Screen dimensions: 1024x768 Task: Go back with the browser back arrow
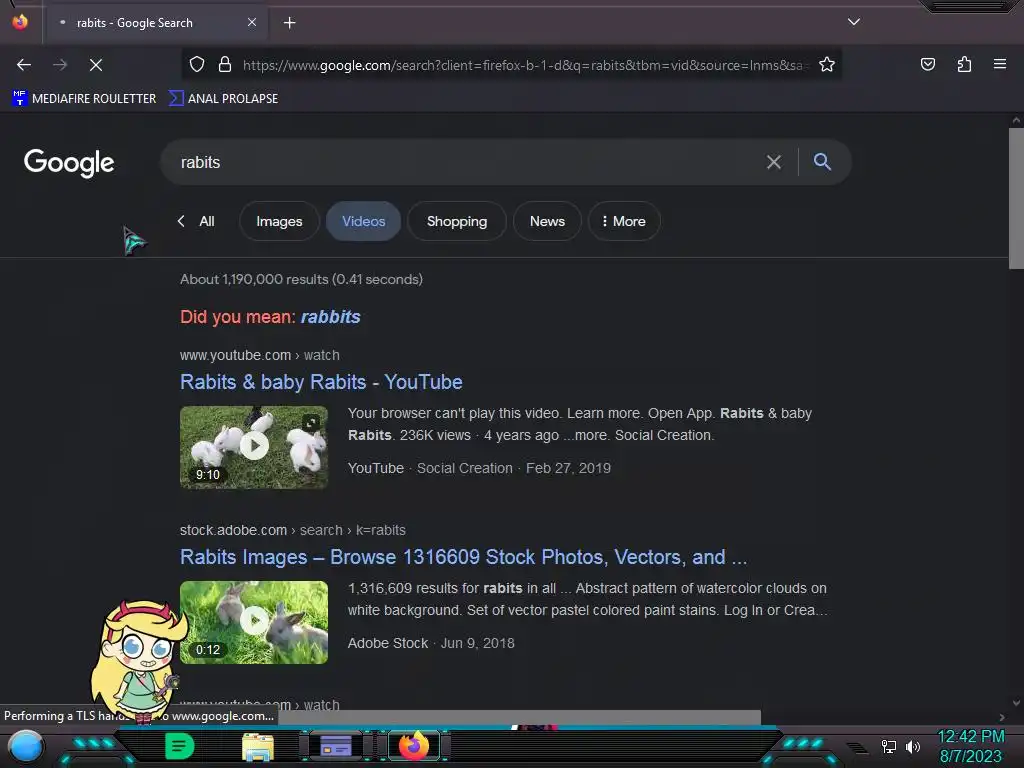click(24, 65)
